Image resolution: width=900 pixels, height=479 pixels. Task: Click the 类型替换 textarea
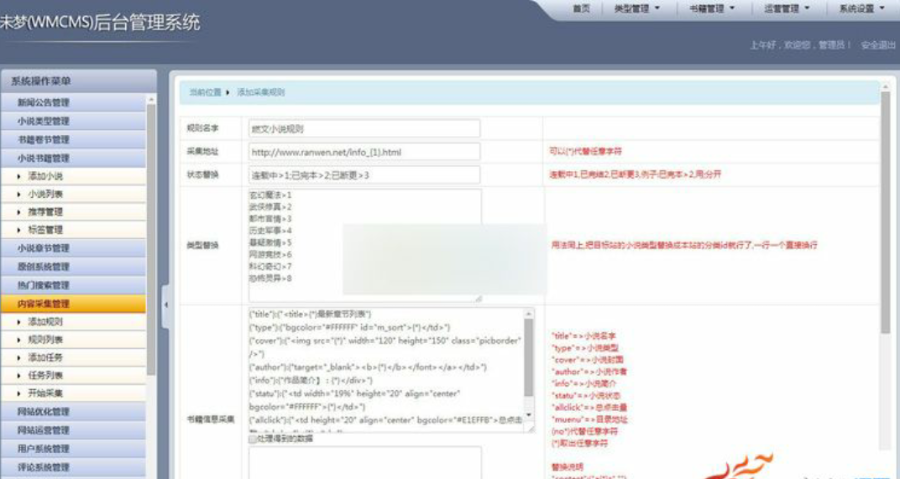365,245
